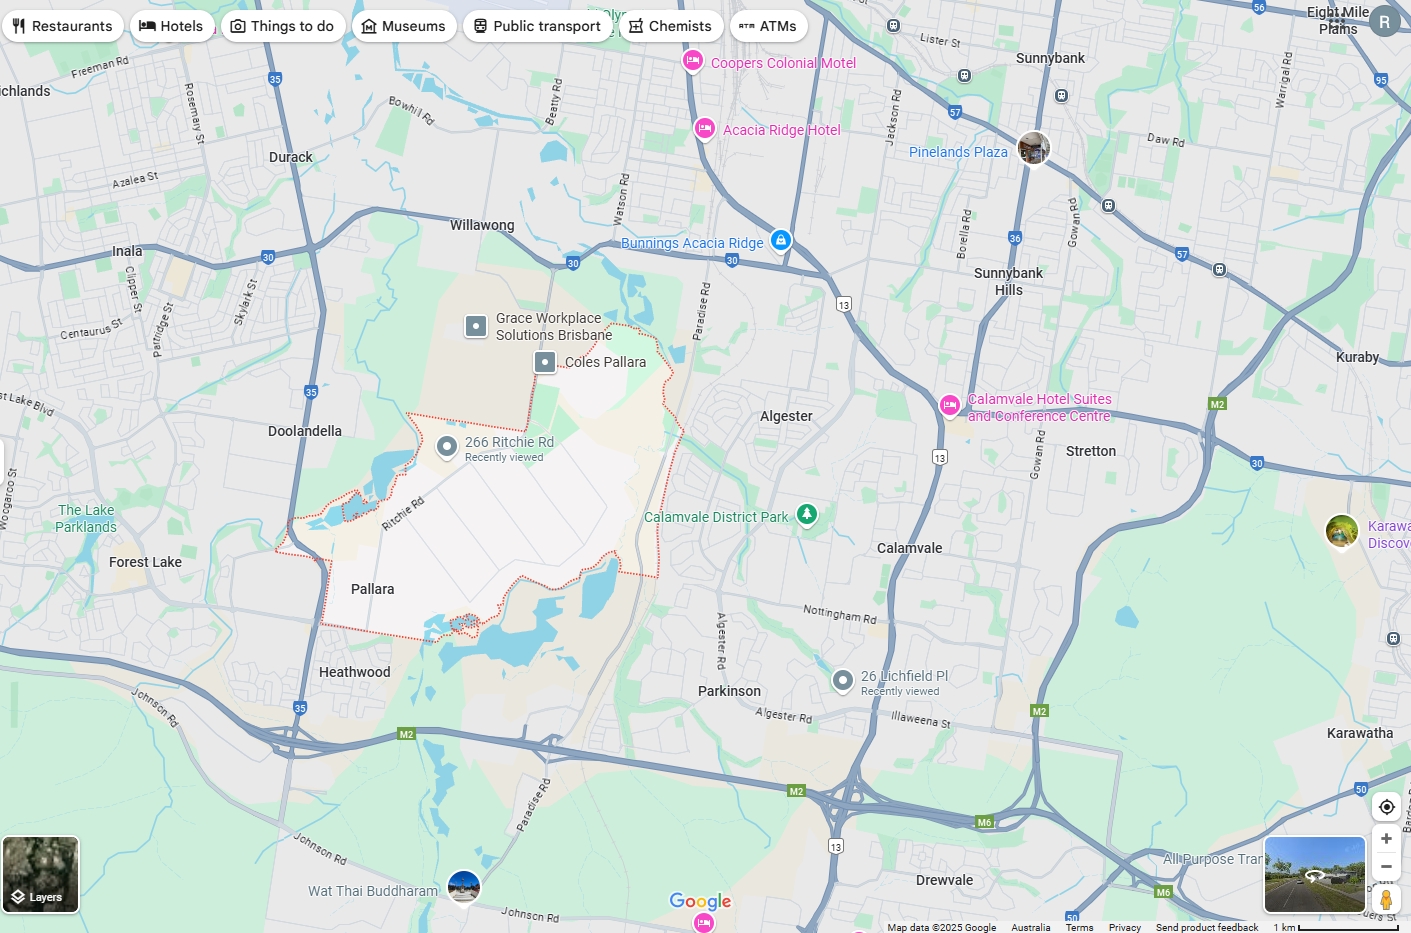The image size is (1411, 933).
Task: Show Chemists on the map
Action: click(x=671, y=26)
